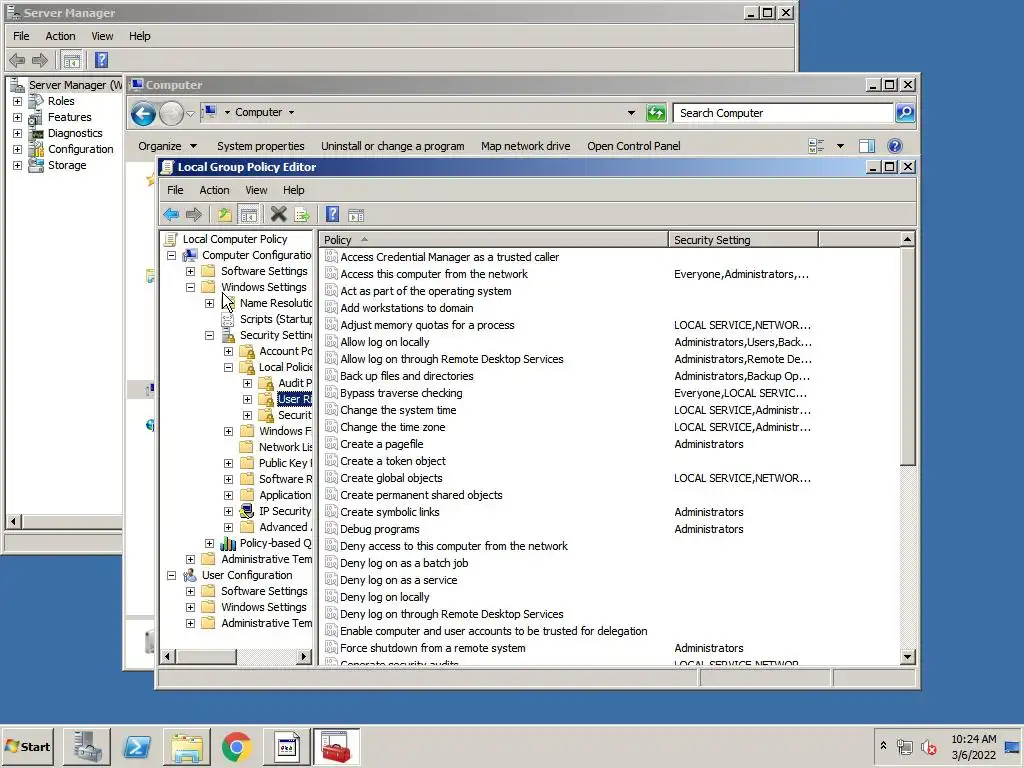Launch Google Chrome from taskbar
Screen dimensions: 1024x768
(x=236, y=746)
